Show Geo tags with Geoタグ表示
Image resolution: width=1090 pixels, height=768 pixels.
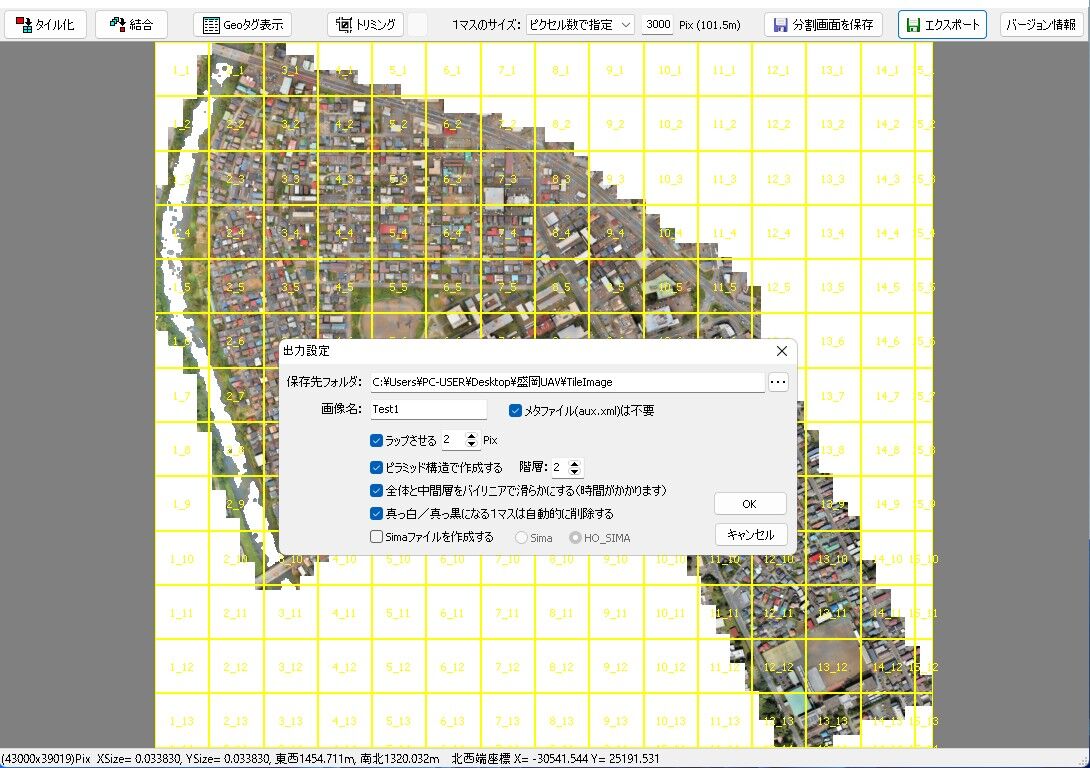(x=244, y=24)
